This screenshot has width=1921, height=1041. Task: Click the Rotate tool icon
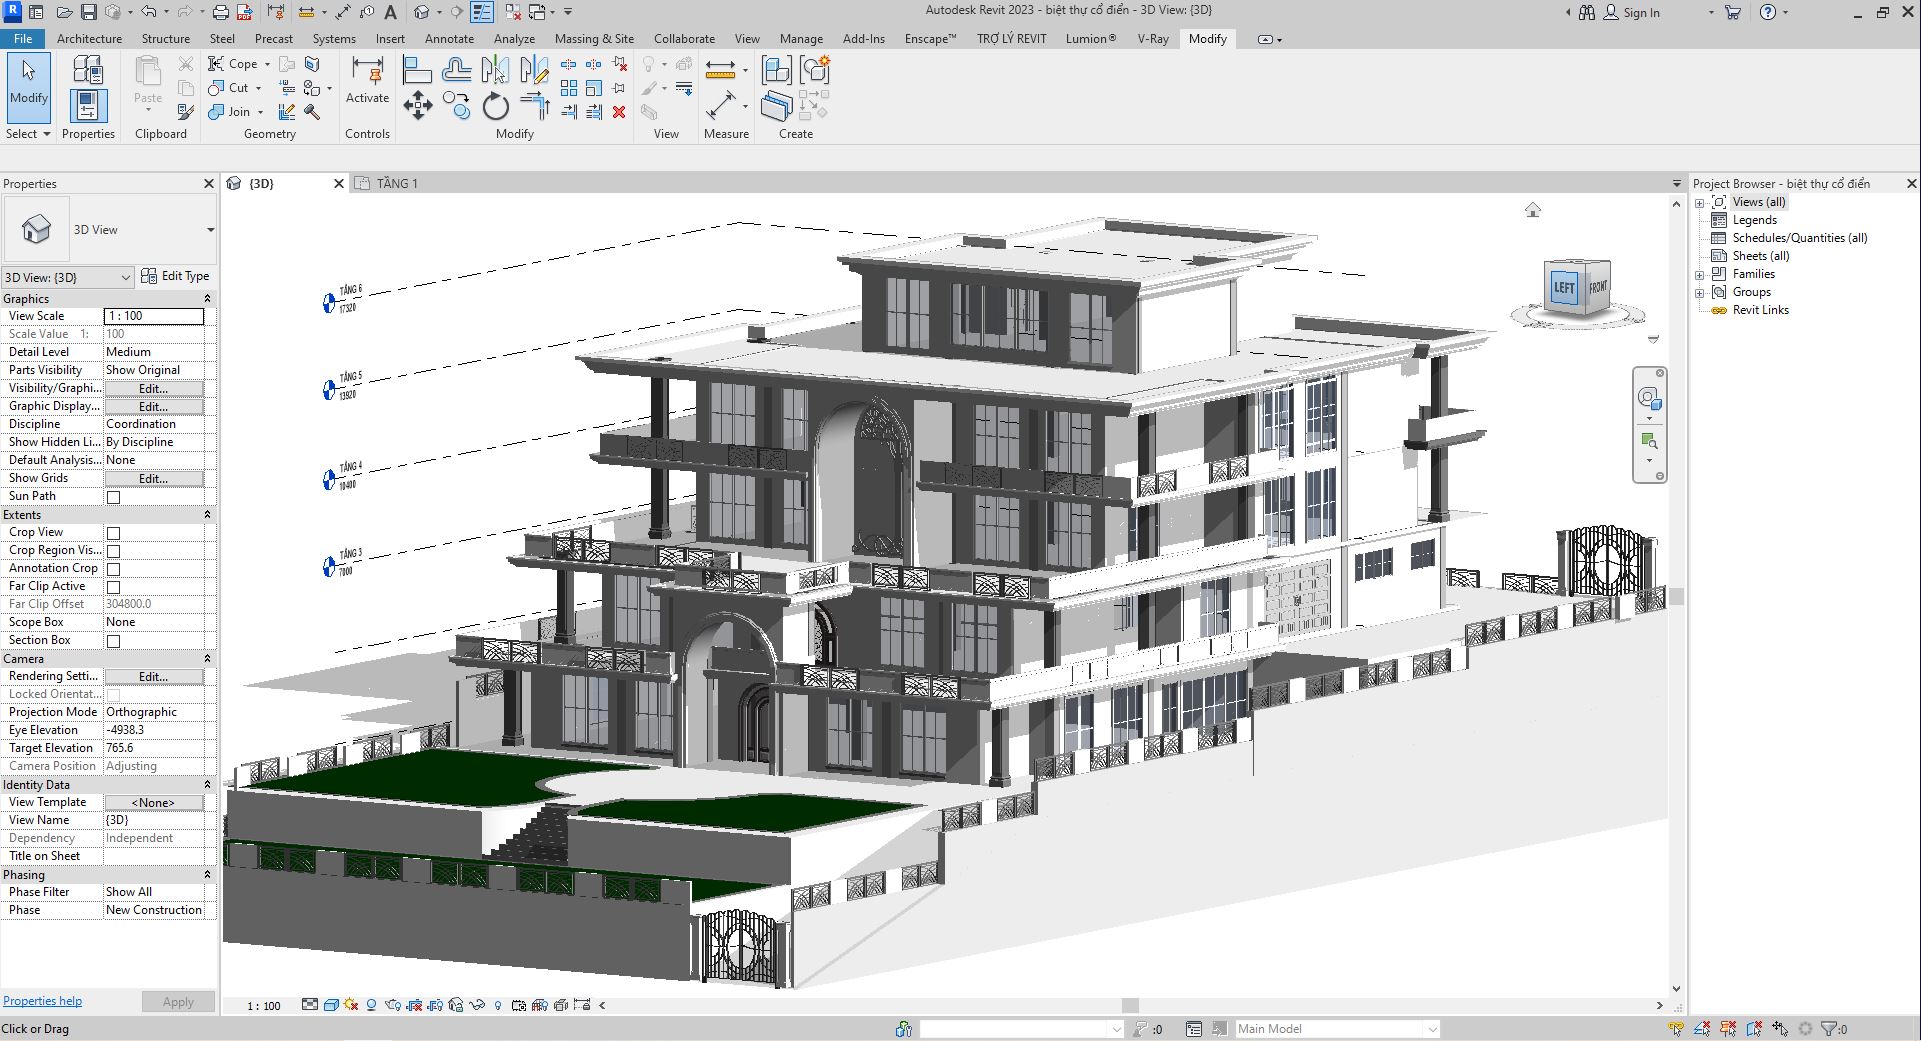[x=495, y=106]
